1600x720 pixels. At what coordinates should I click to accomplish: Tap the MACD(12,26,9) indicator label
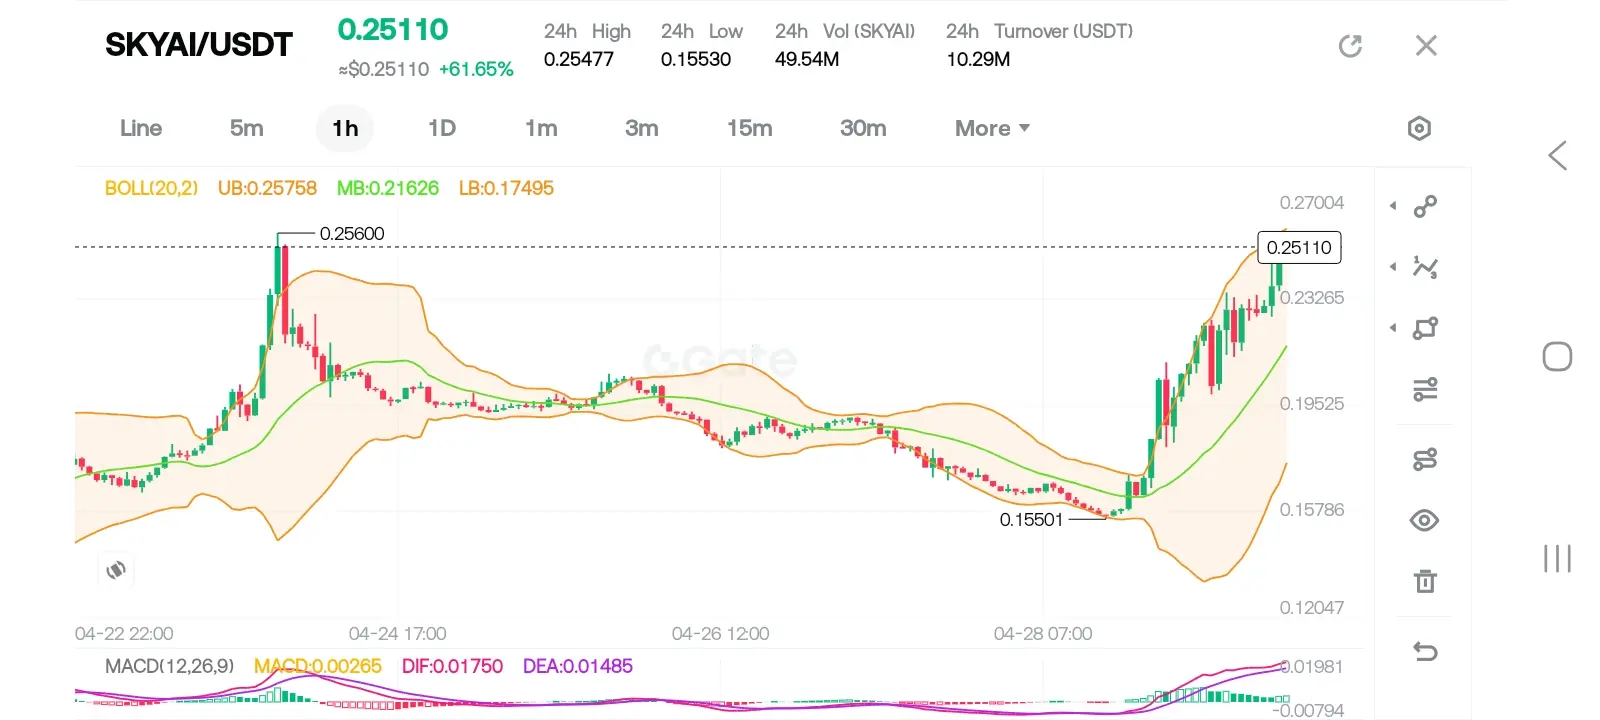coord(170,666)
